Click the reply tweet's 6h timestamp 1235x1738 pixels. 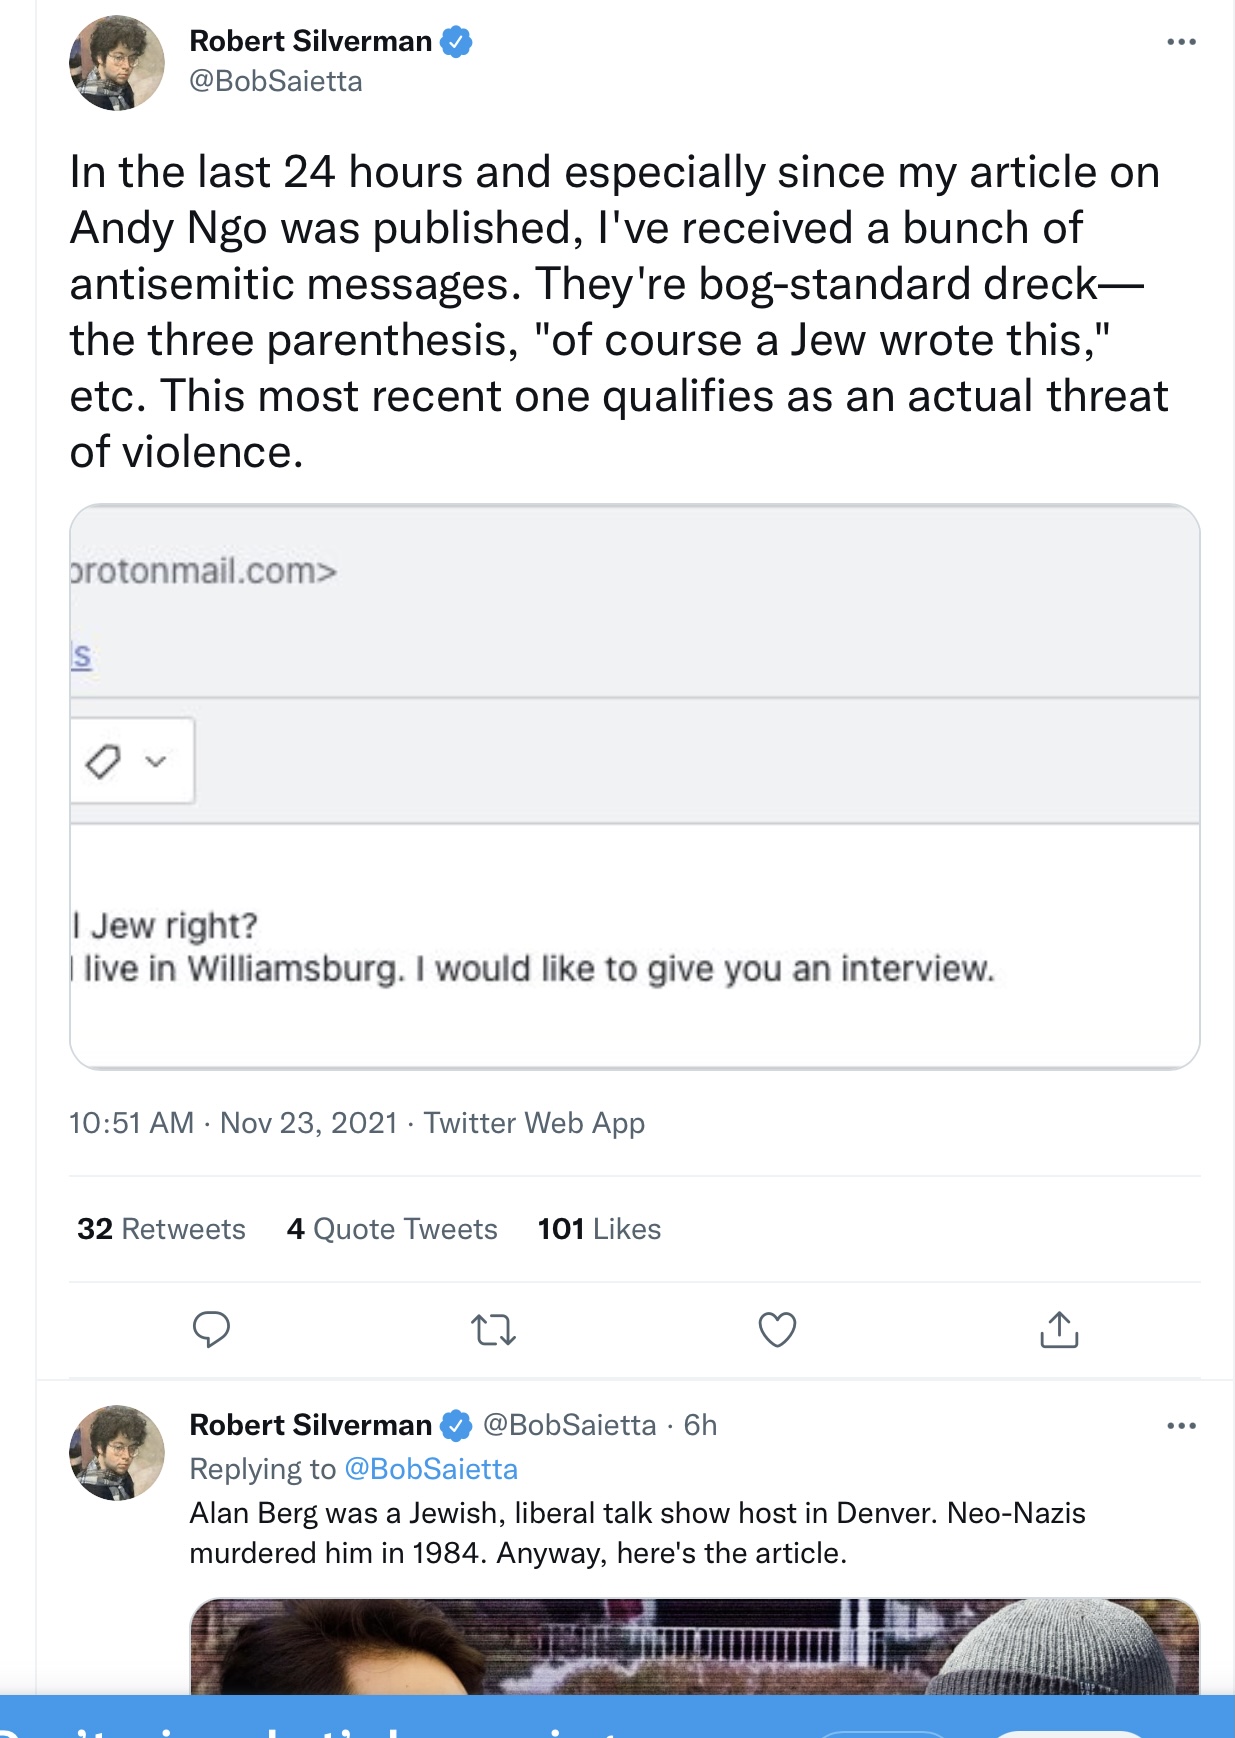[x=700, y=1425]
